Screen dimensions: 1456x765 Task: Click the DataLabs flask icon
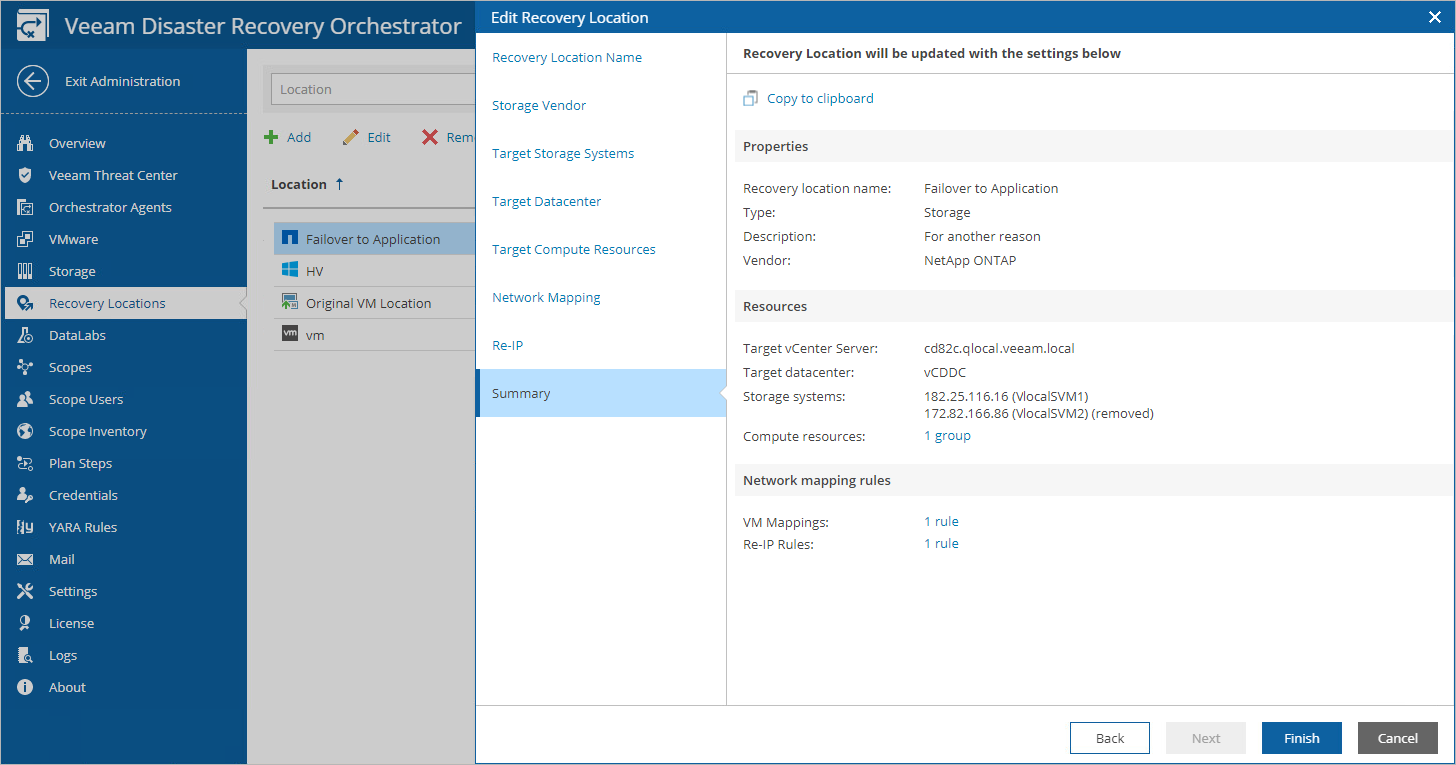pos(26,336)
